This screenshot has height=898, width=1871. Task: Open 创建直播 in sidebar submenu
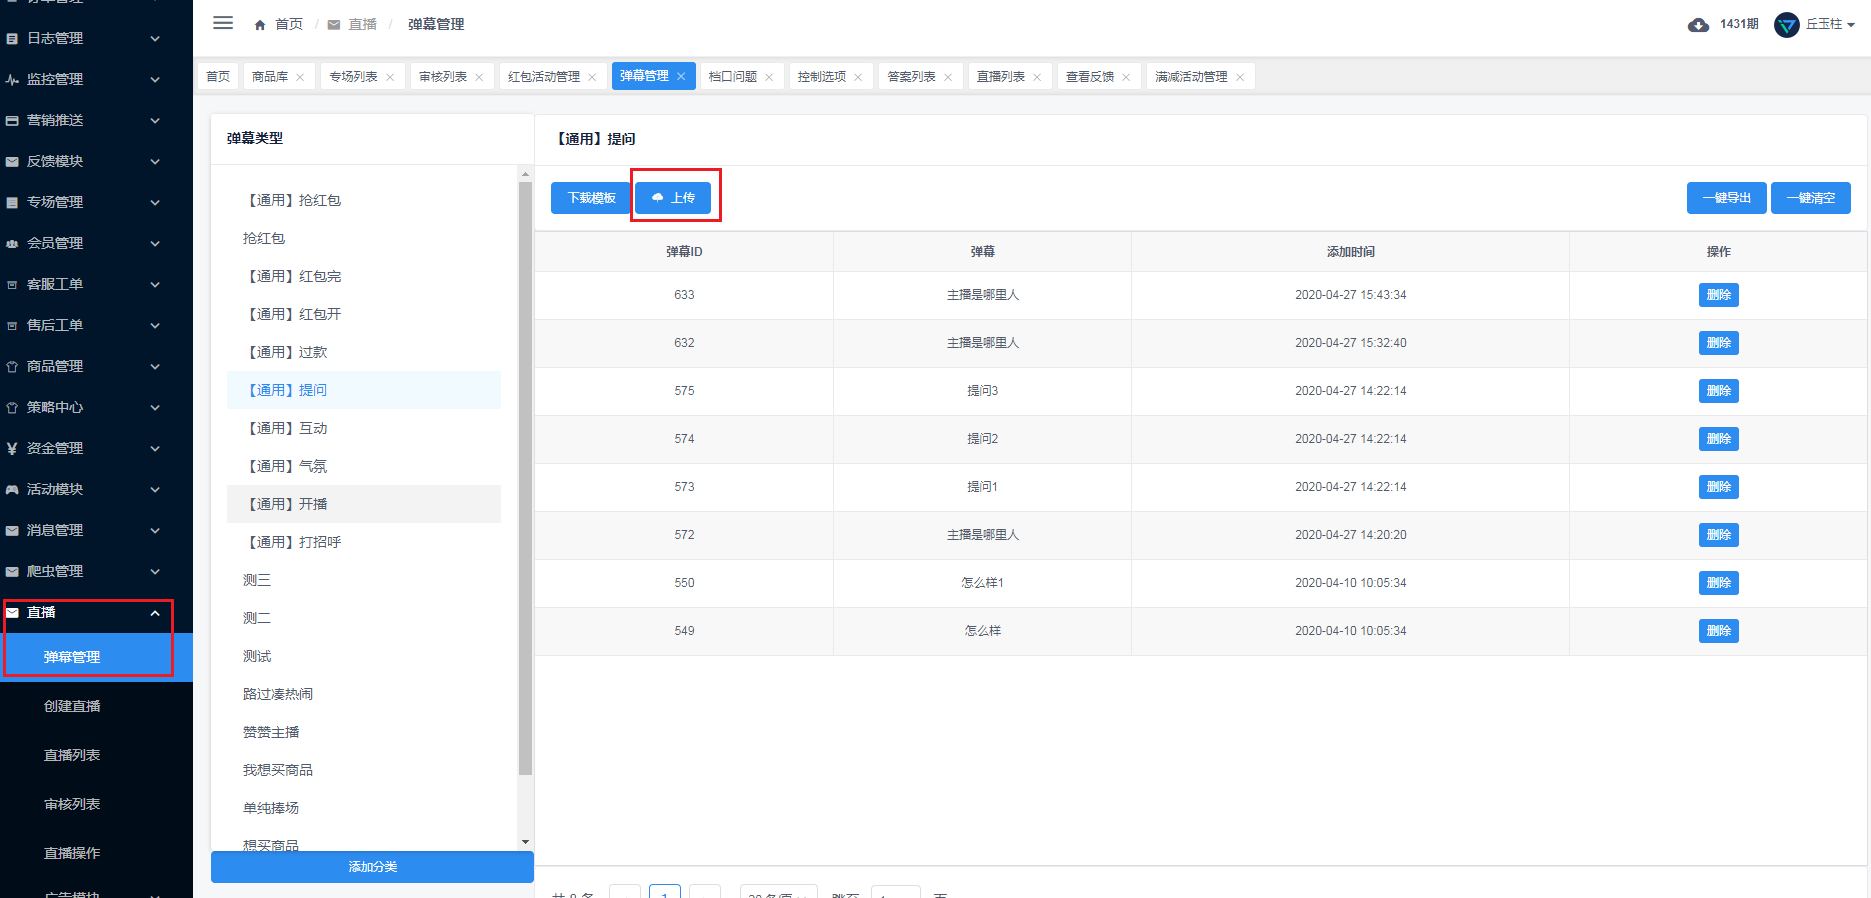point(72,706)
